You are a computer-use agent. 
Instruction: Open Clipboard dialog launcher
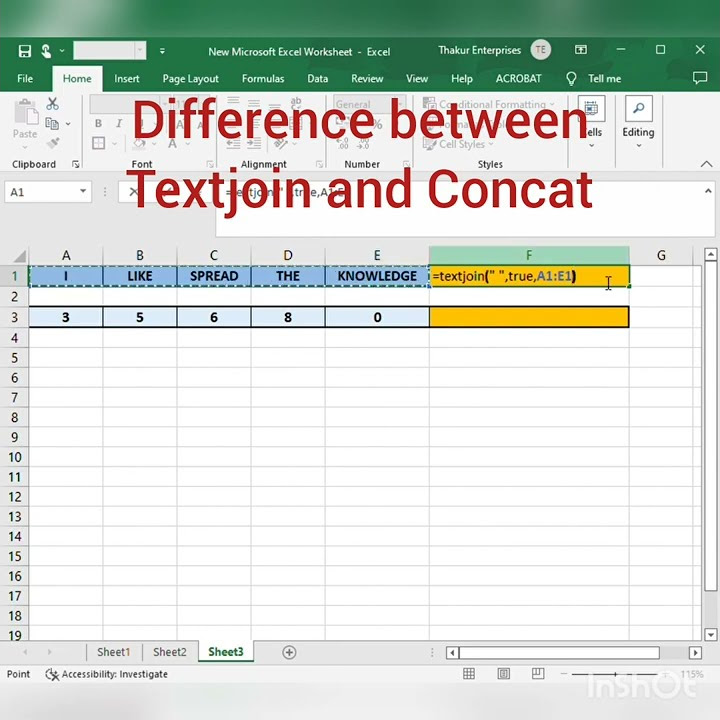pyautogui.click(x=76, y=164)
